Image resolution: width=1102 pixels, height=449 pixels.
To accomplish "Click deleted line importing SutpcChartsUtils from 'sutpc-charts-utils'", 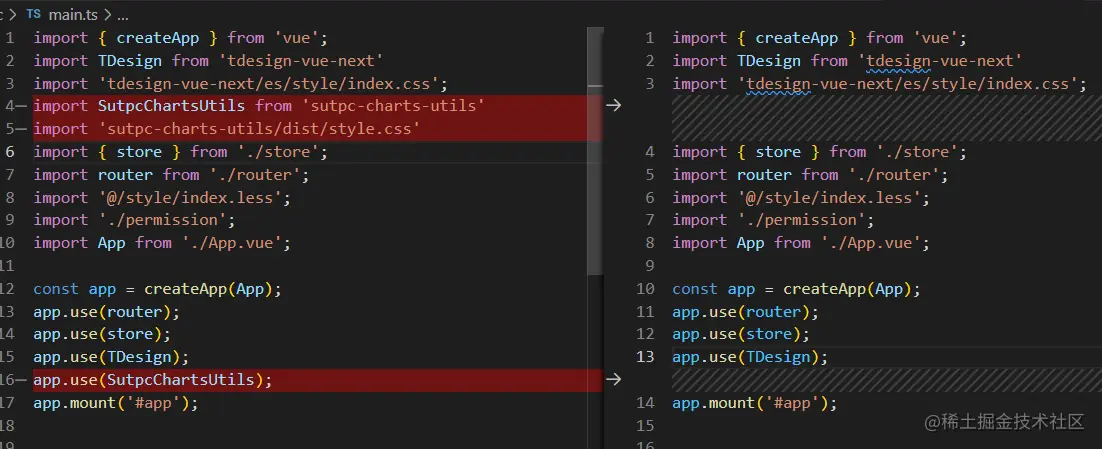I will click(x=259, y=106).
